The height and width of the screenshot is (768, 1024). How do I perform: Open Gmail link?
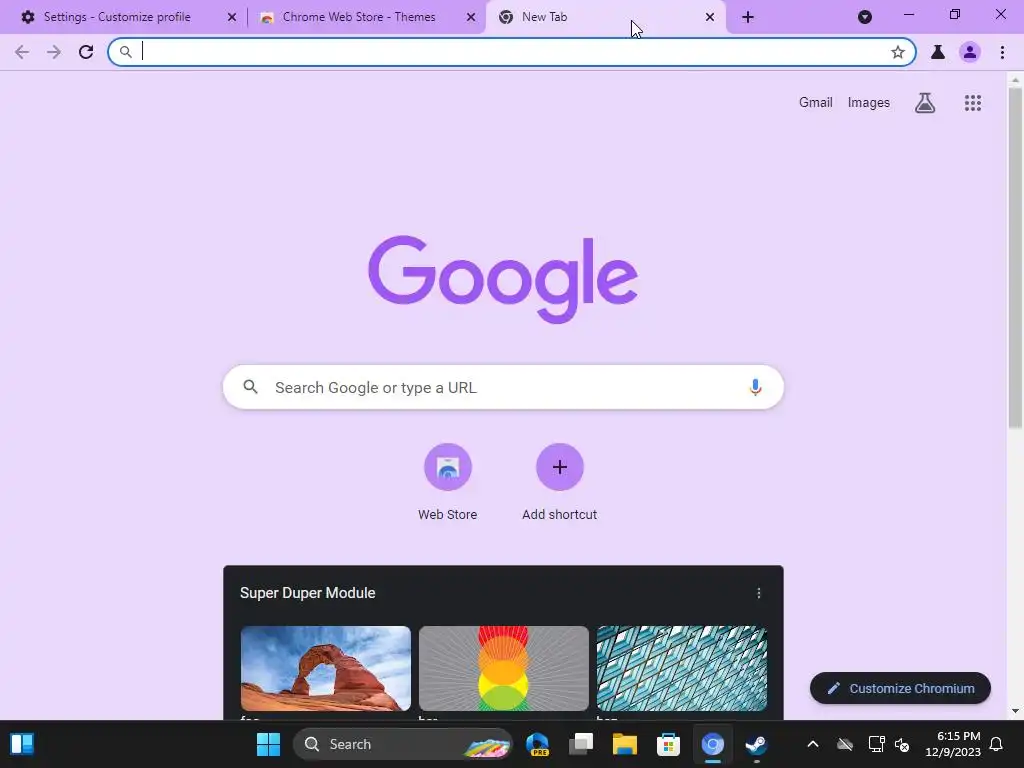(x=816, y=103)
